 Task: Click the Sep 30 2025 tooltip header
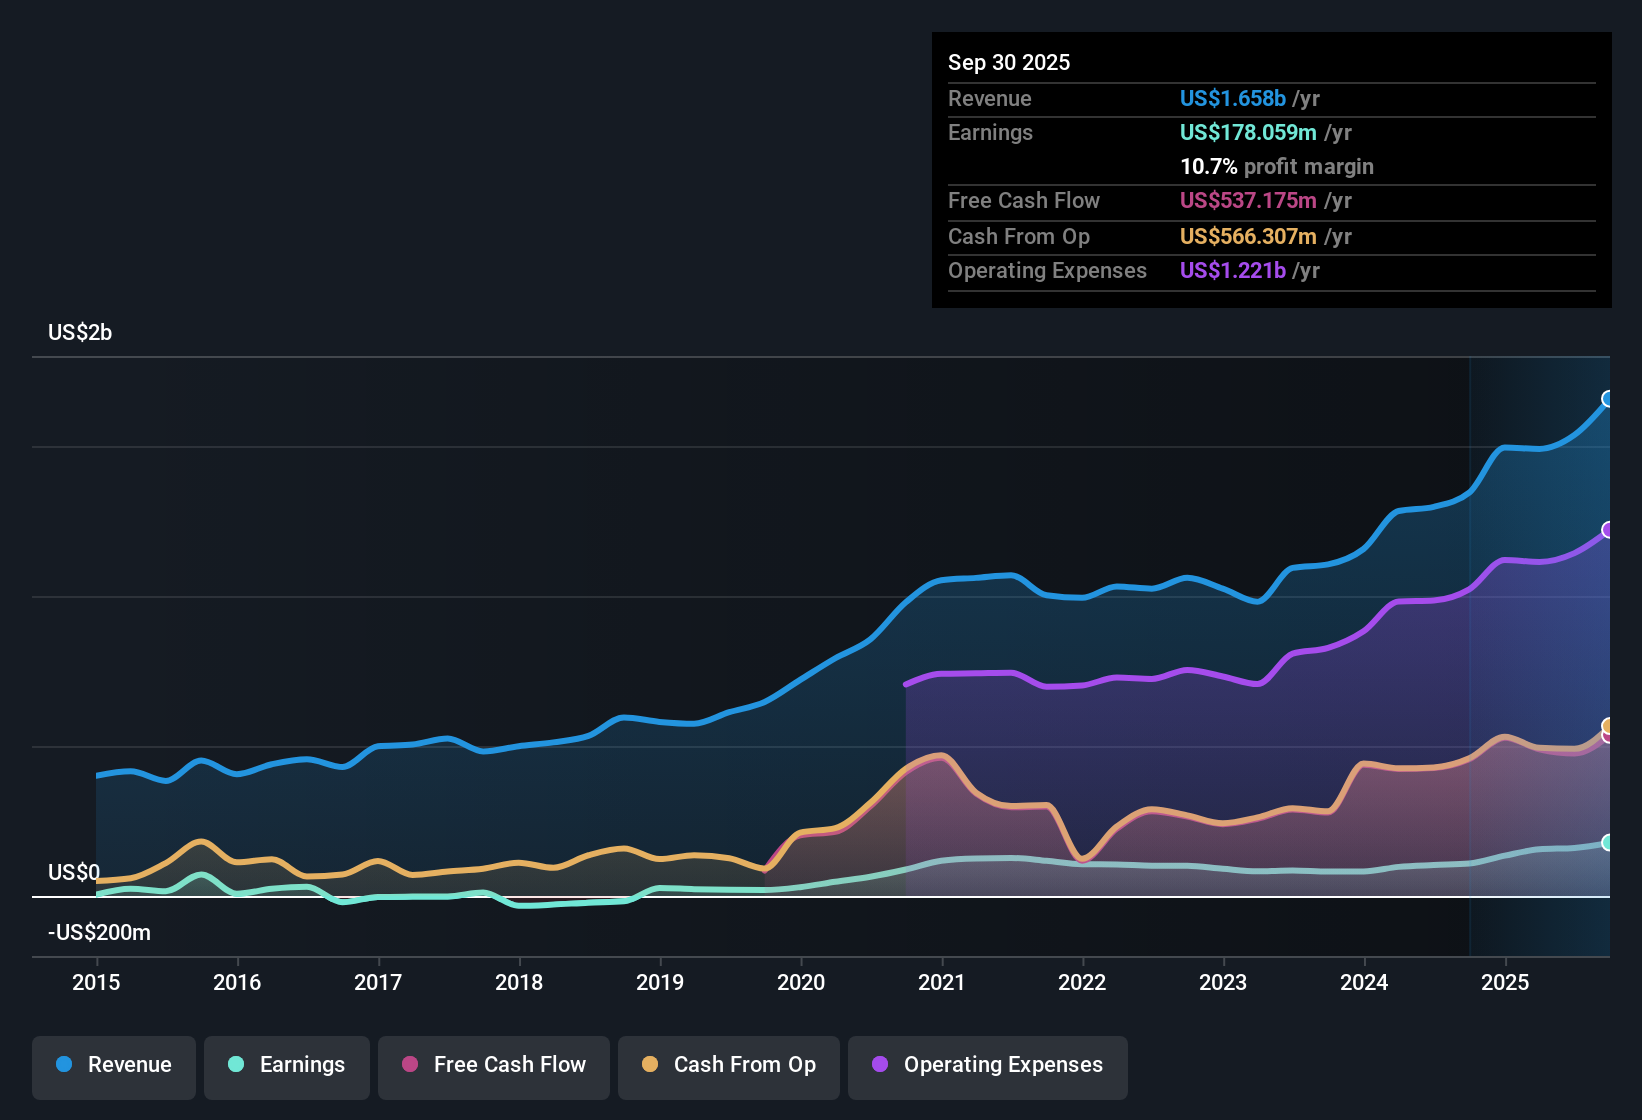pos(1009,62)
